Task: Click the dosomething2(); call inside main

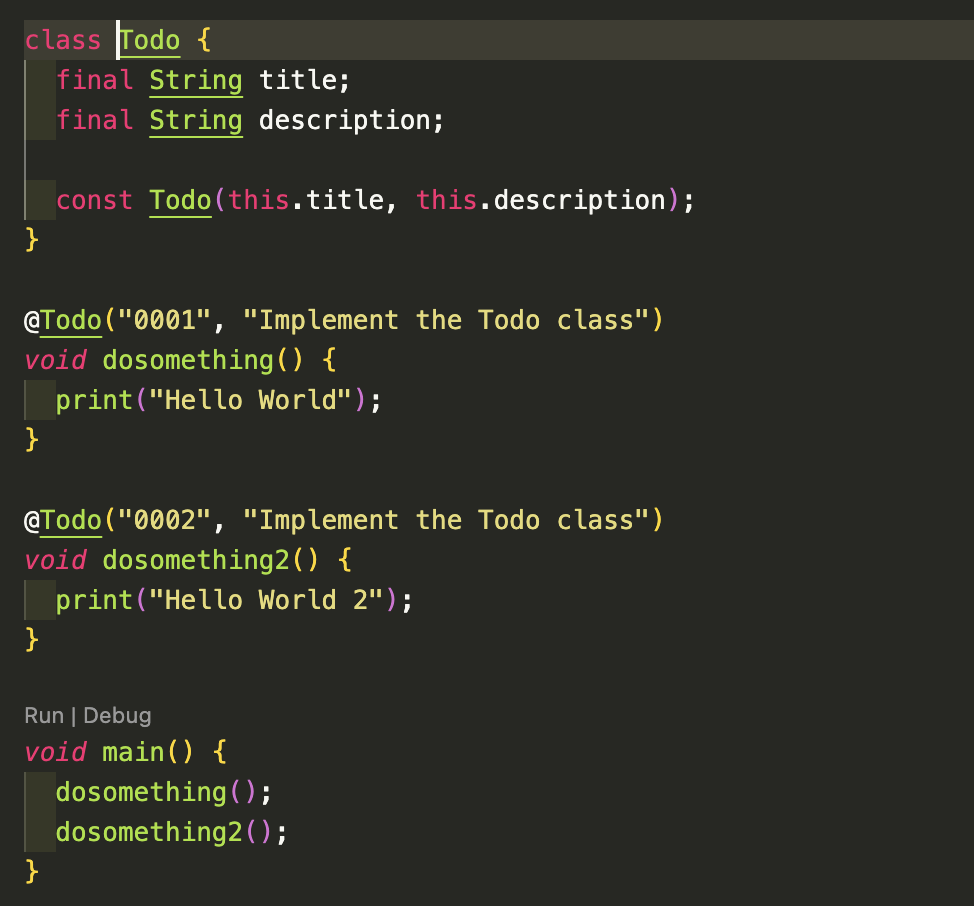Action: coord(172,832)
